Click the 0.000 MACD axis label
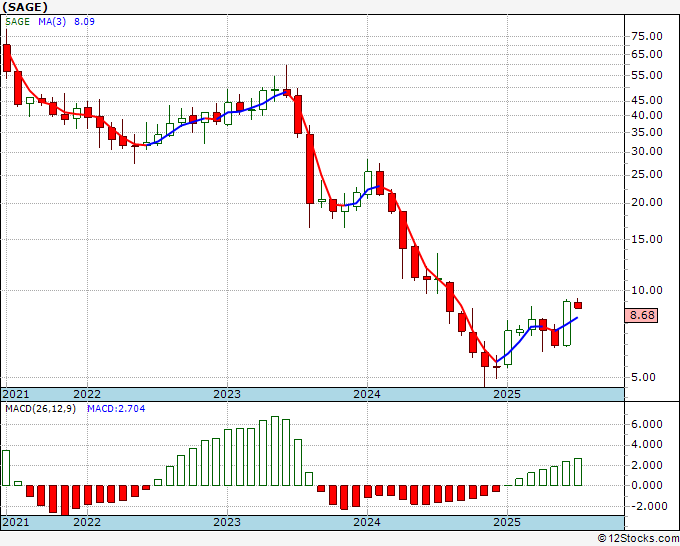The height and width of the screenshot is (546, 680). (648, 485)
